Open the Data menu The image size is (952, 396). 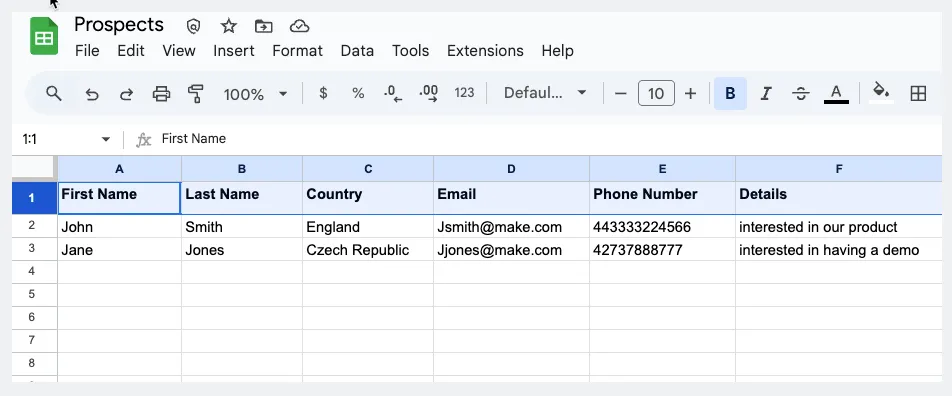point(357,50)
